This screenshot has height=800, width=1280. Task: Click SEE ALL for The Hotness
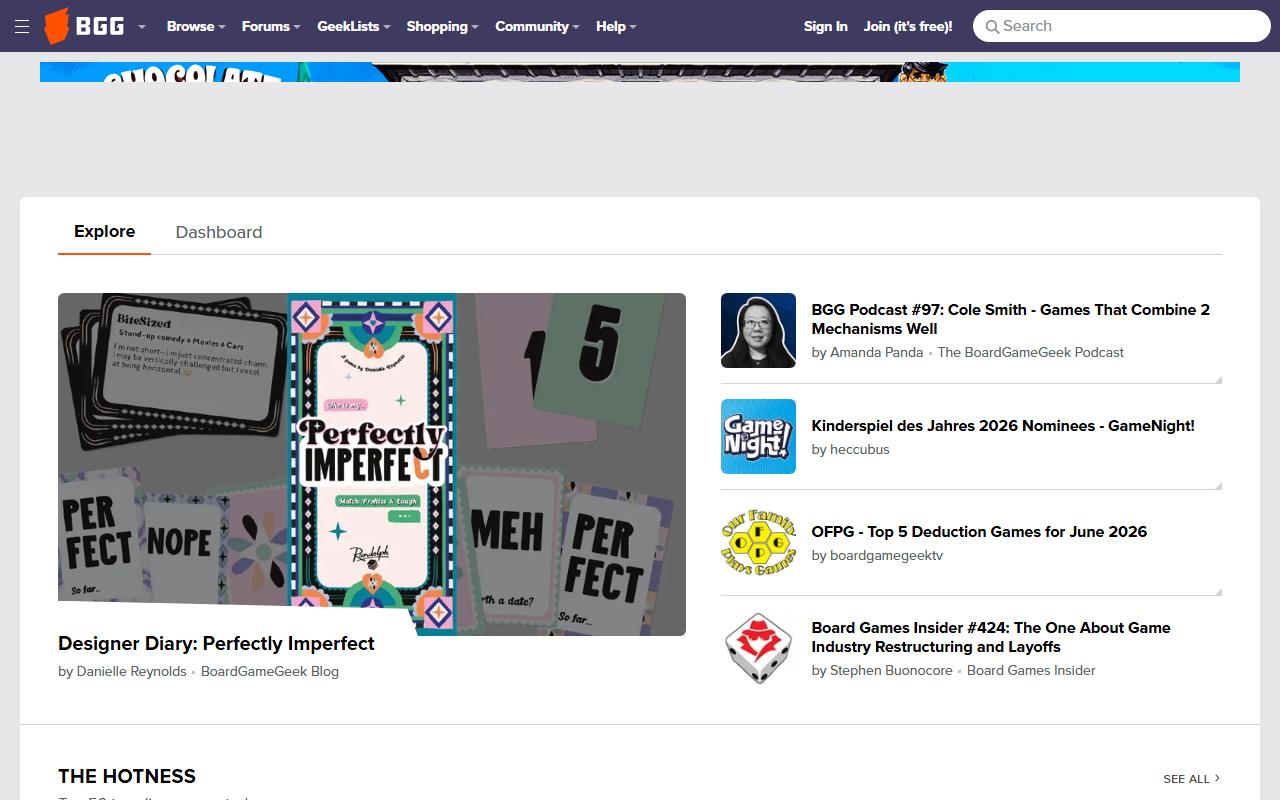tap(1192, 779)
